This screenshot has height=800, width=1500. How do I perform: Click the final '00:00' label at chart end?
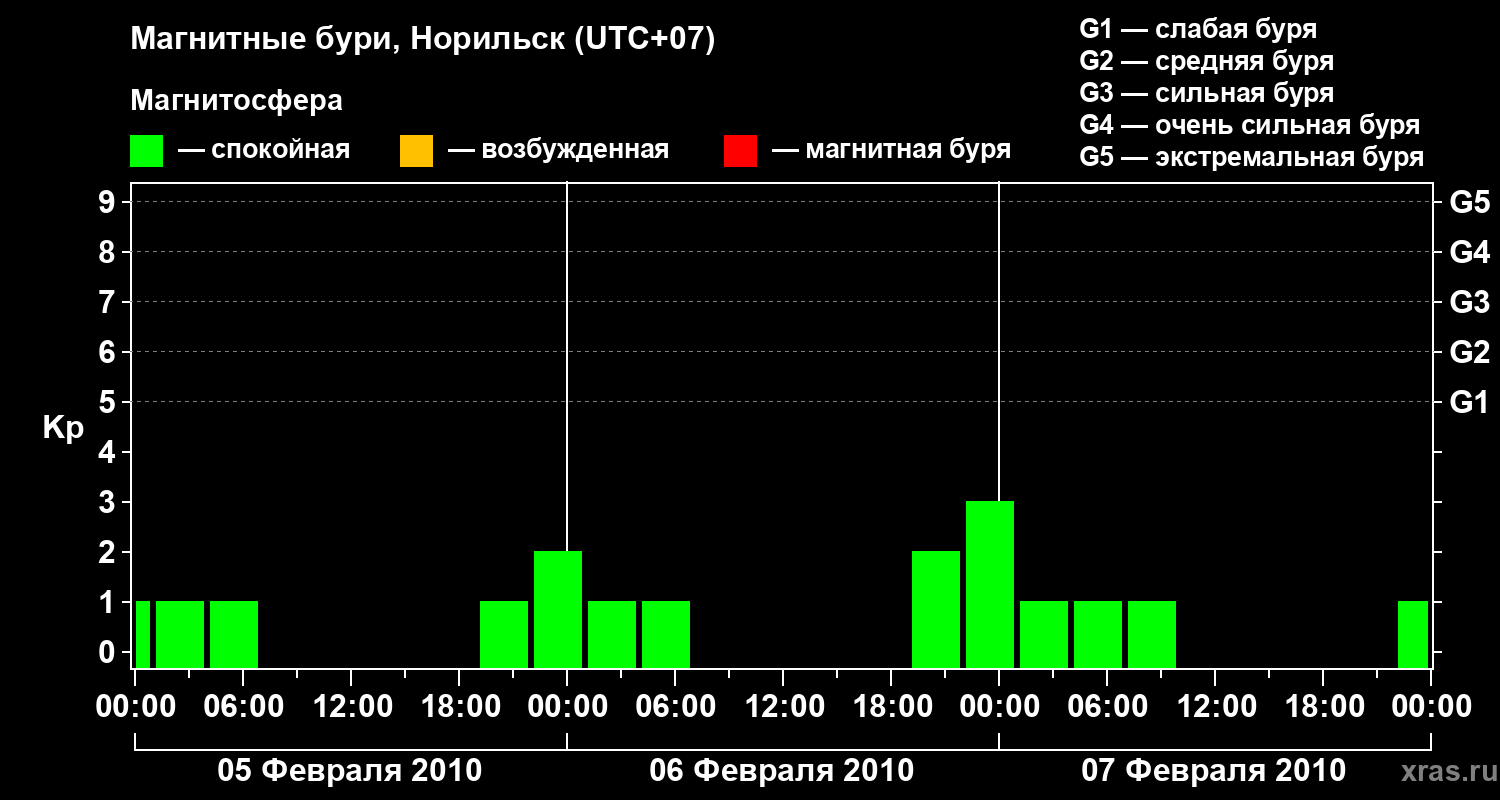click(1431, 707)
